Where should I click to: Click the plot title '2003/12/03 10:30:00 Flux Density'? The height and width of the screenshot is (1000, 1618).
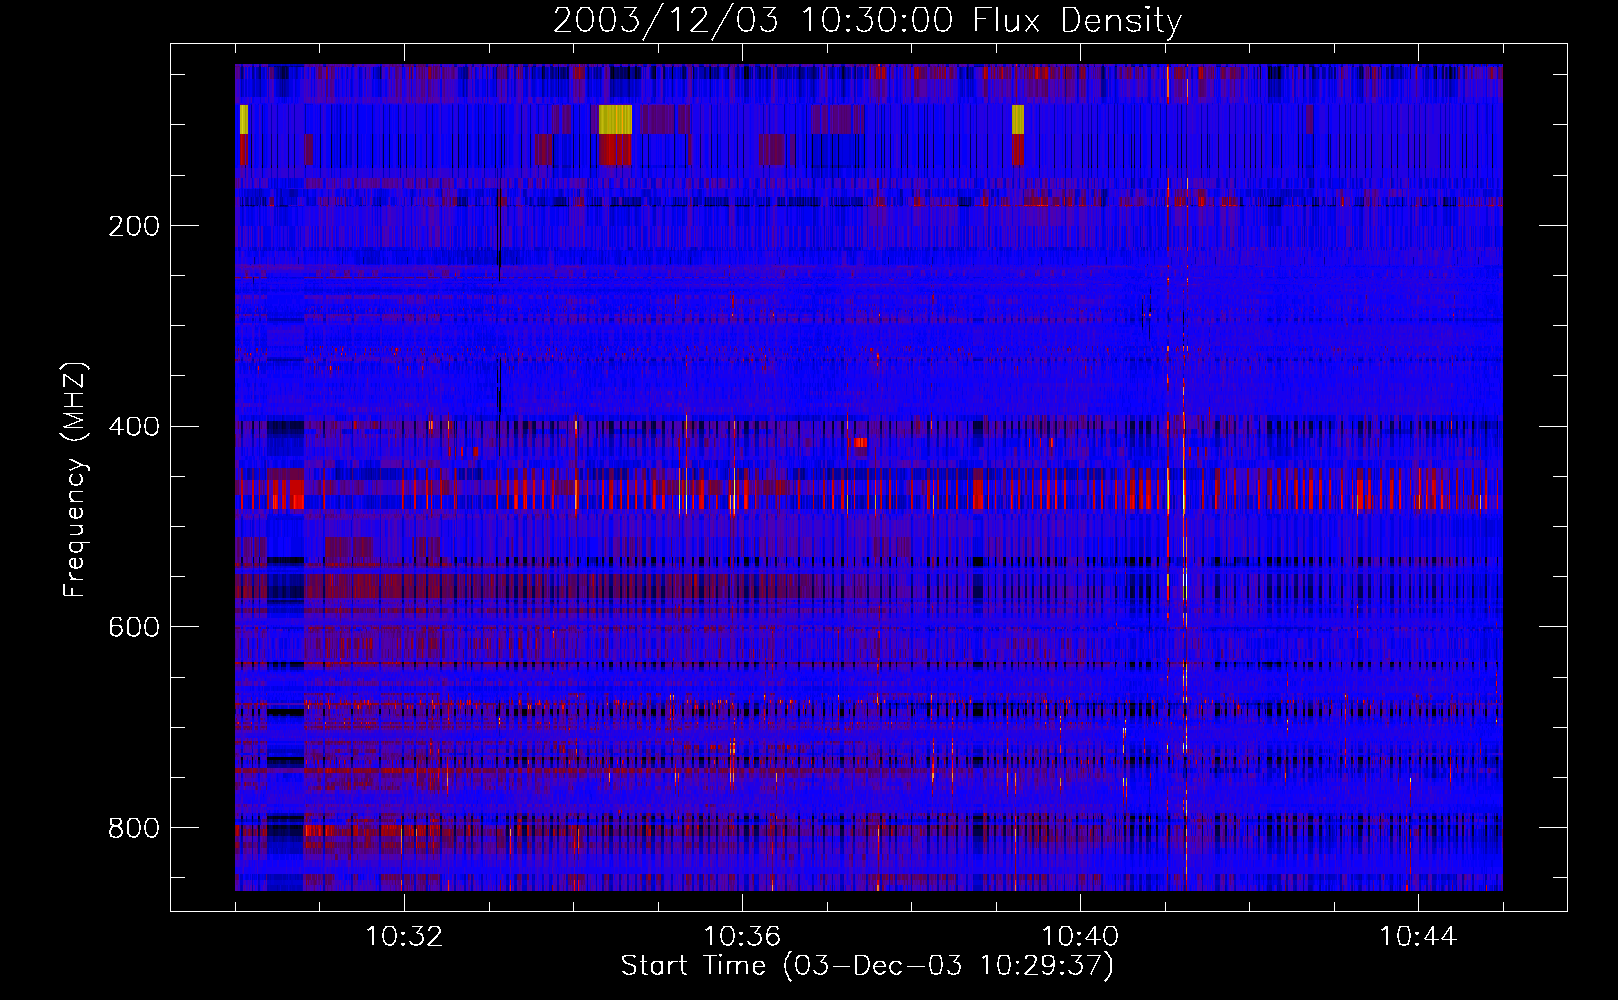867,20
